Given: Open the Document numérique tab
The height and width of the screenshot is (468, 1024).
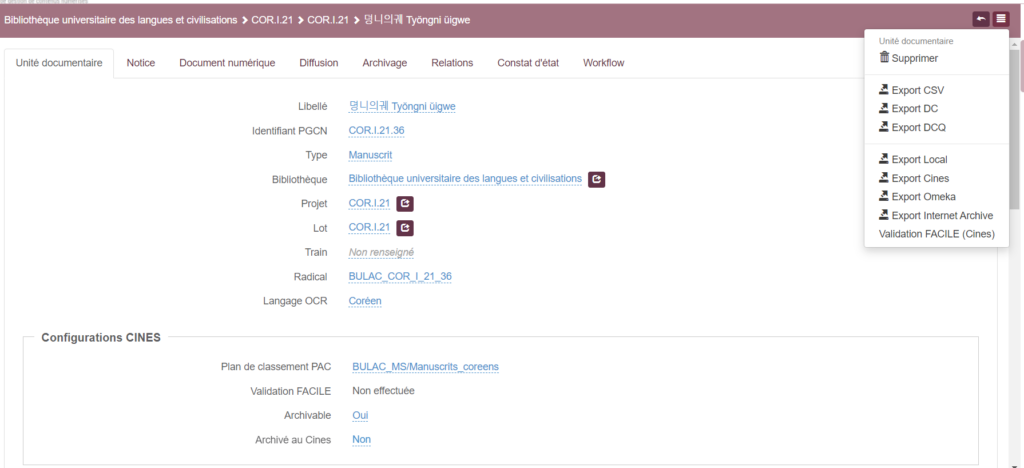Looking at the screenshot, I should pos(227,63).
